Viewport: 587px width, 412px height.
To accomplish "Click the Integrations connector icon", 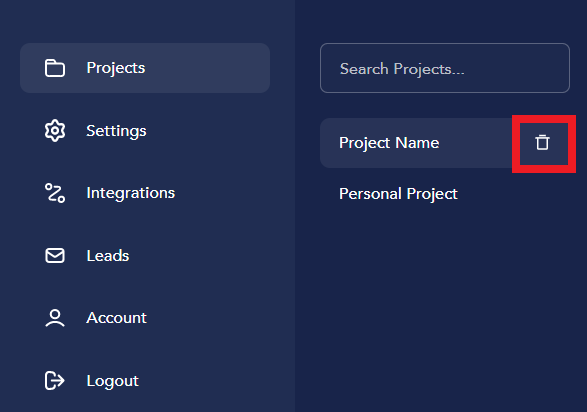I will pos(55,193).
